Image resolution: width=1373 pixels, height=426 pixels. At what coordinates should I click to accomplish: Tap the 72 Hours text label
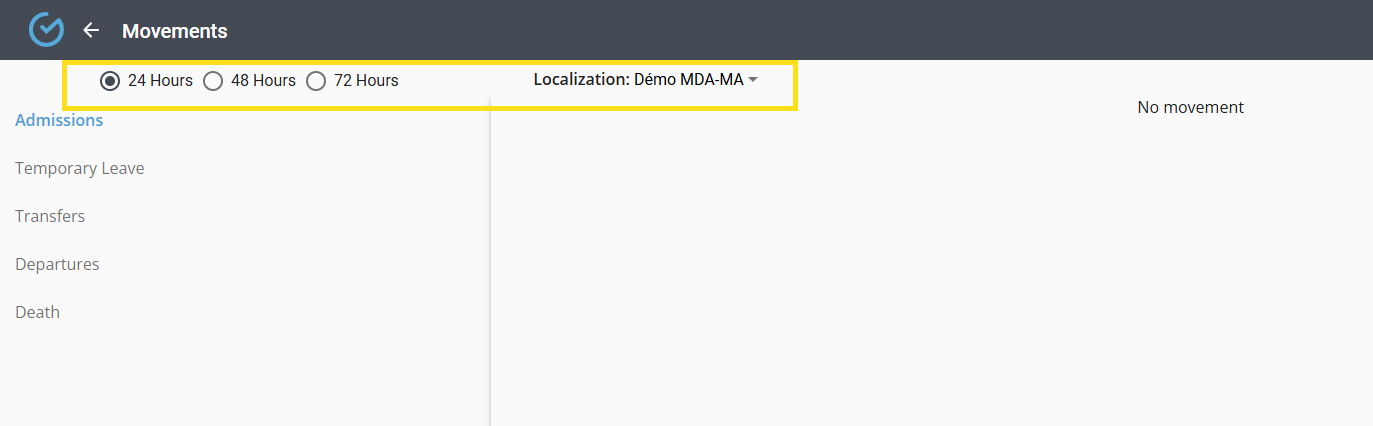click(x=366, y=81)
